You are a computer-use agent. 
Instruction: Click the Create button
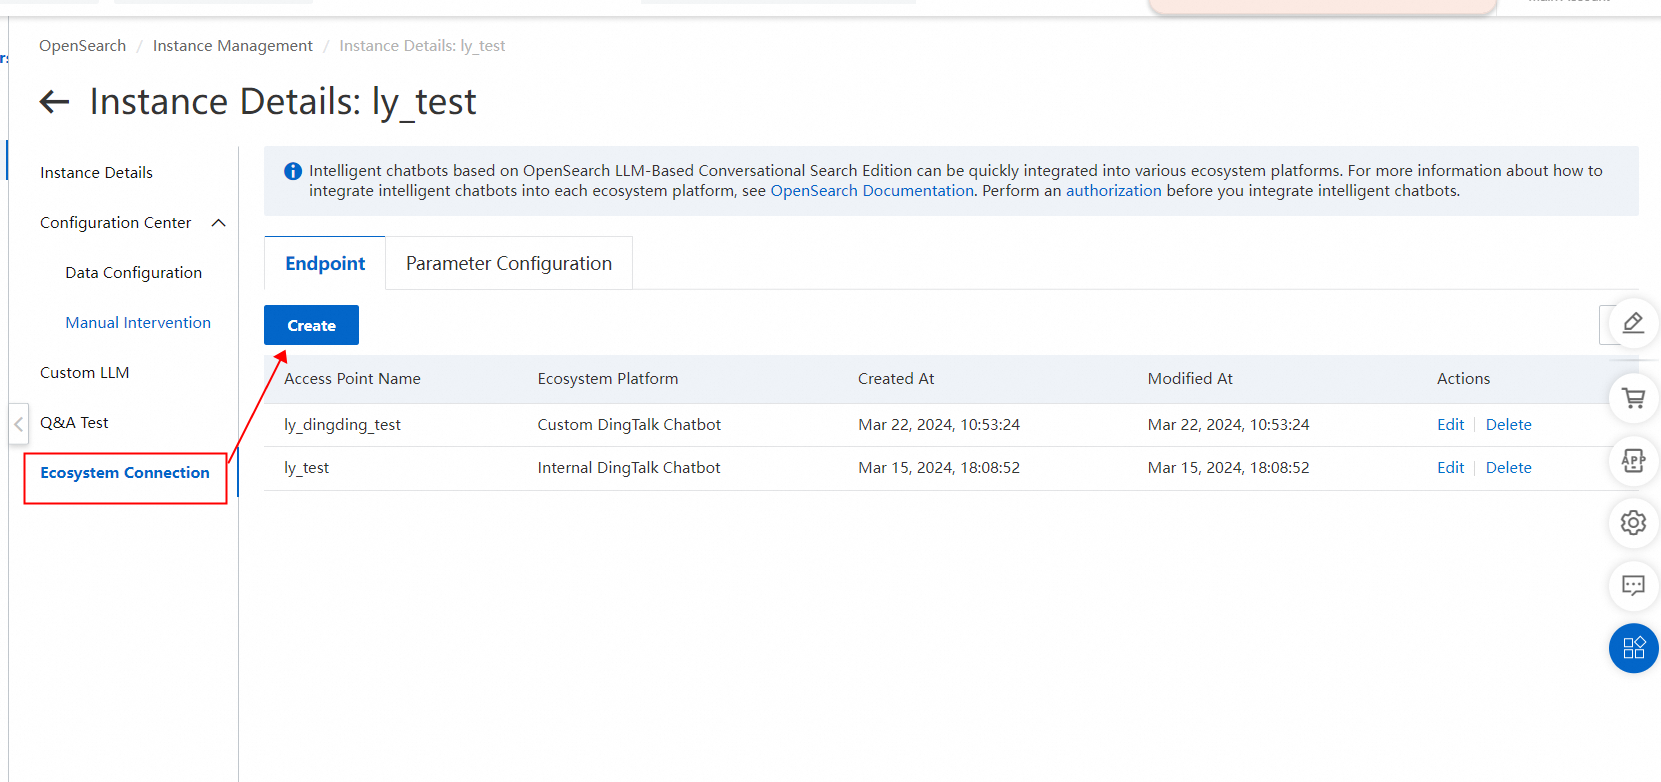click(x=311, y=325)
